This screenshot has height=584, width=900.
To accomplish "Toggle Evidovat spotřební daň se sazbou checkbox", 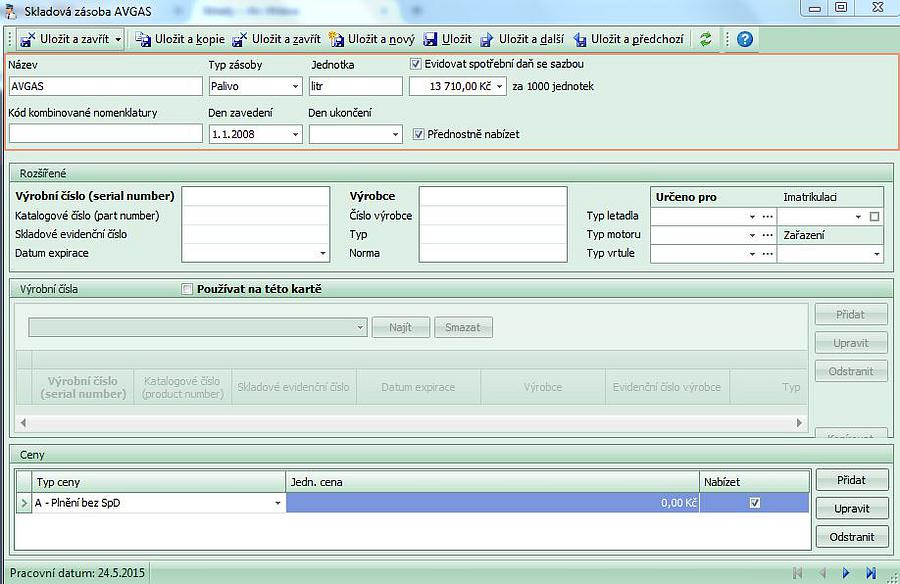I will (x=416, y=64).
